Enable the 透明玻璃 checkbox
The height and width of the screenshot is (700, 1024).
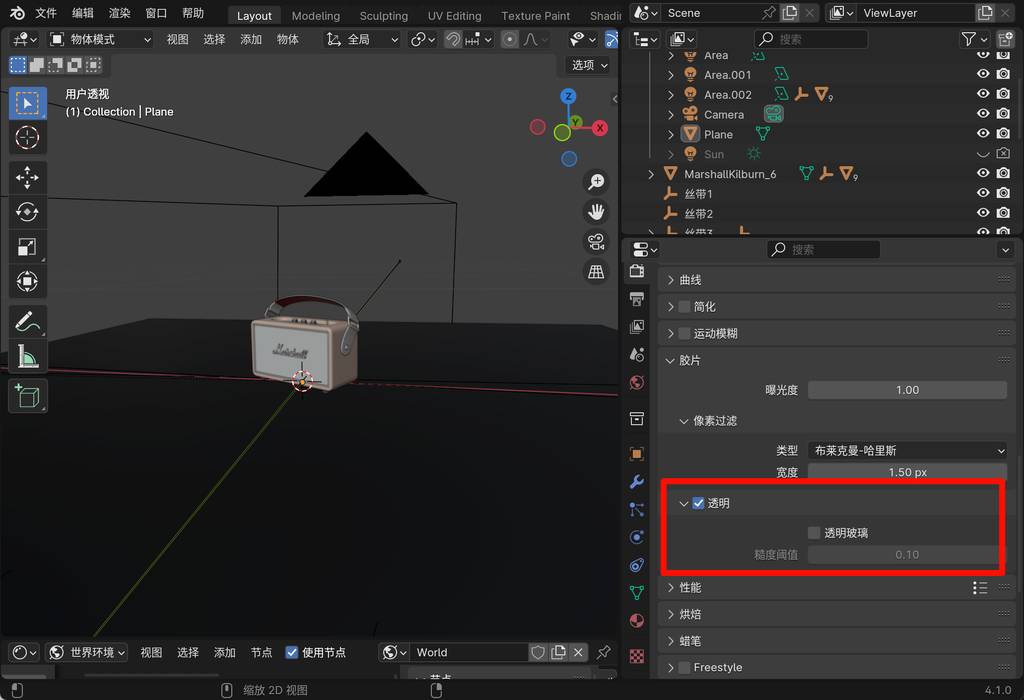(814, 533)
